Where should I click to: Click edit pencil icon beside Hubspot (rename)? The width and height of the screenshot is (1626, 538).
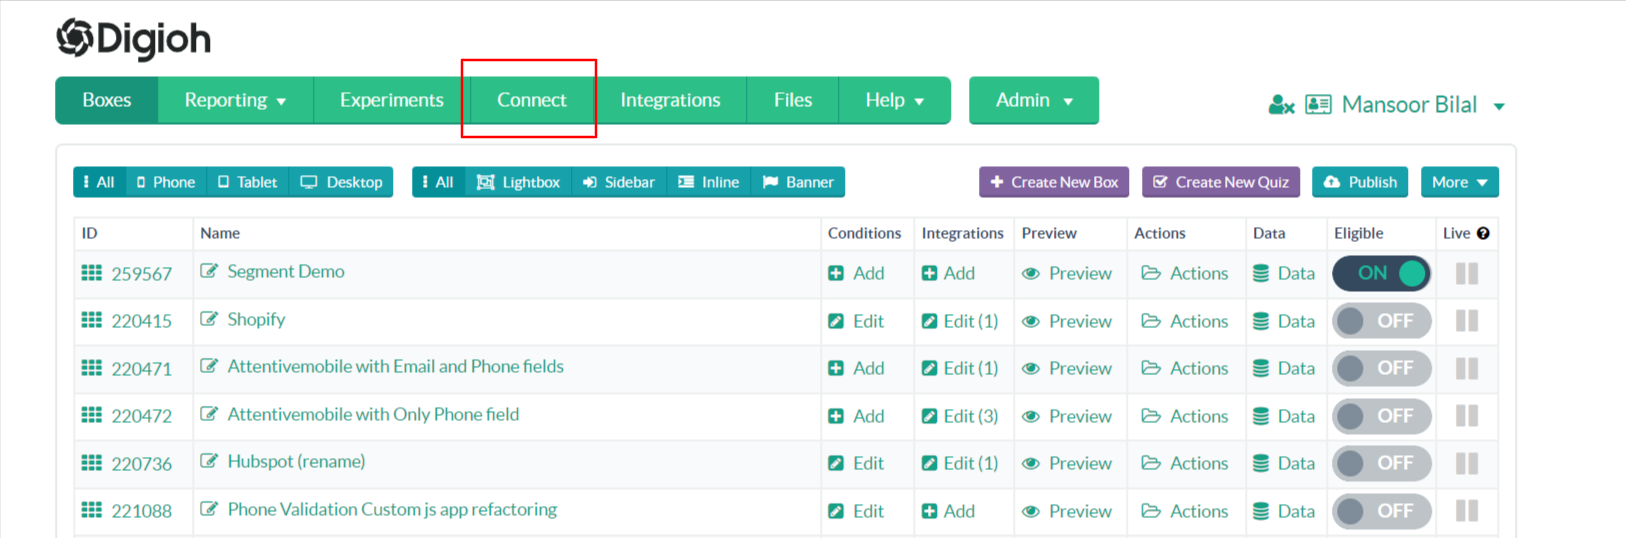pos(209,461)
